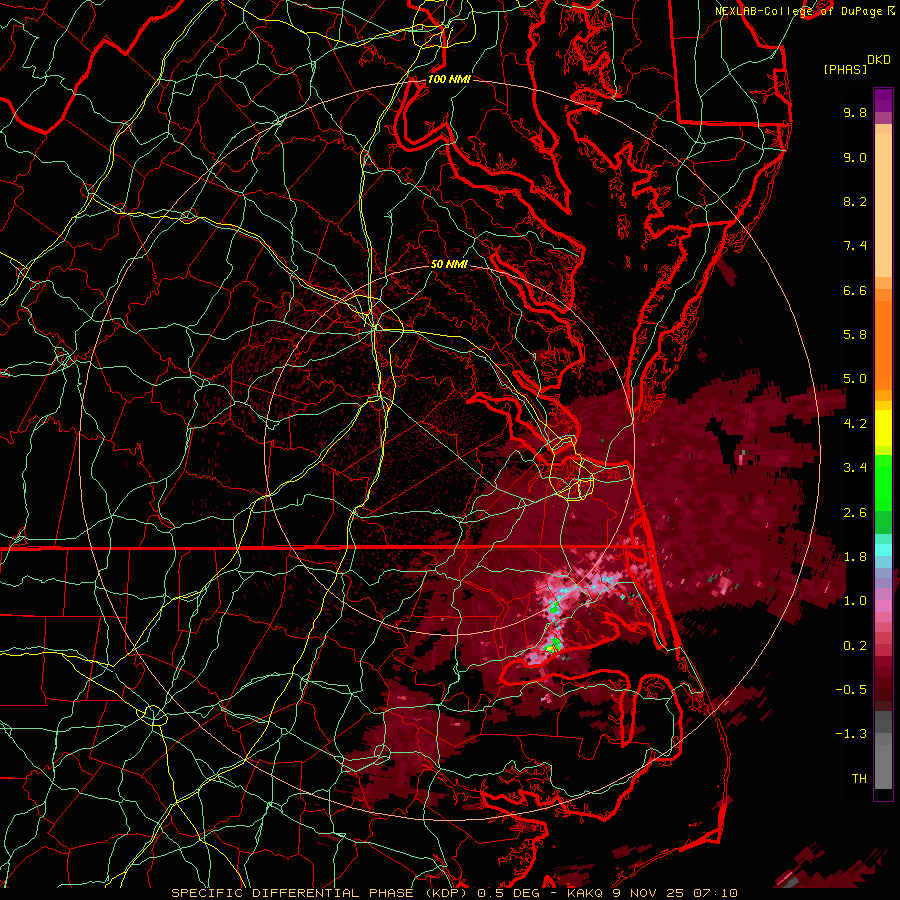Click the 1.8 value on the legend

pos(855,557)
